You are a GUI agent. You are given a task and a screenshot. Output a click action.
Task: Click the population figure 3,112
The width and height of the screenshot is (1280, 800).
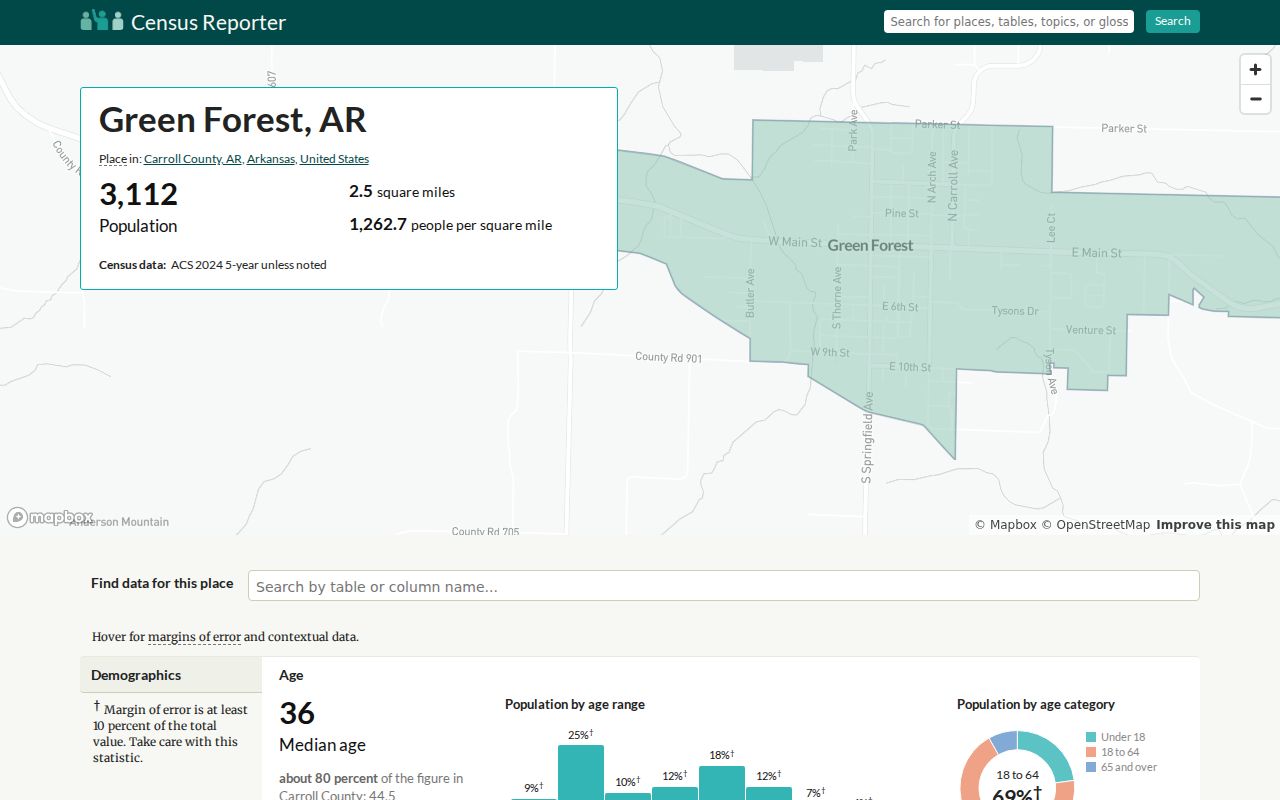point(138,194)
